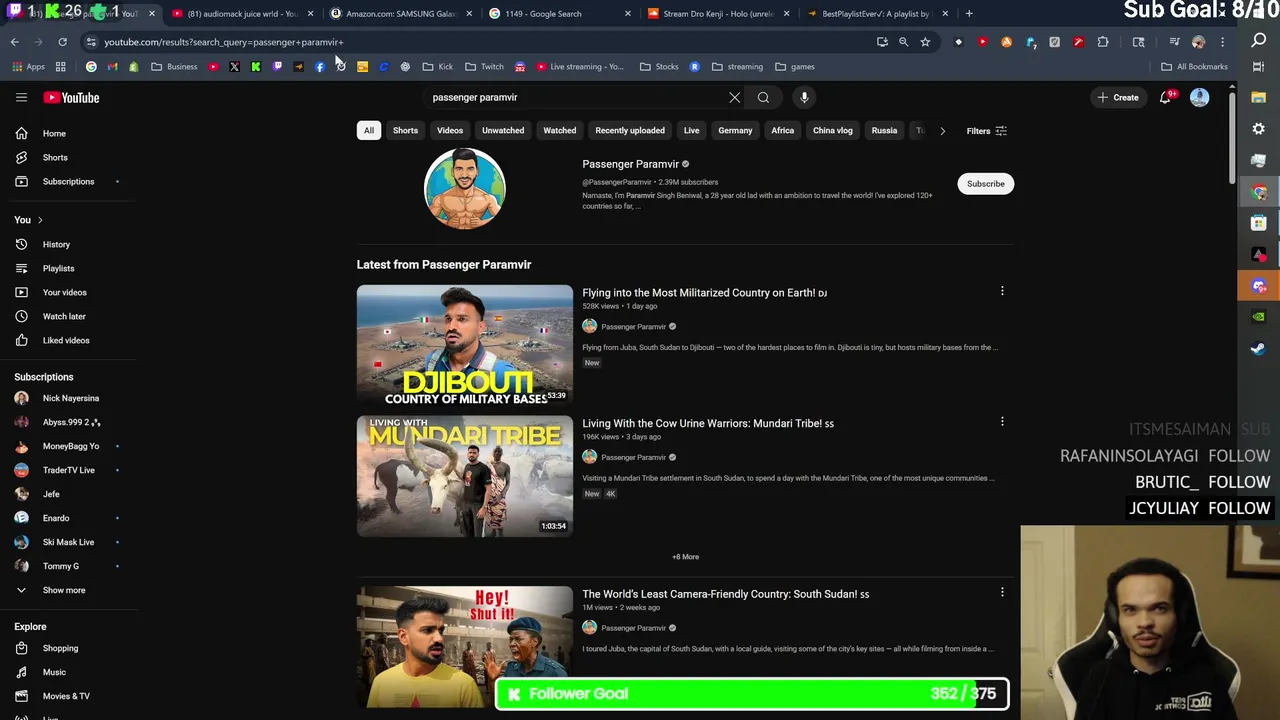The height and width of the screenshot is (720, 1280).
Task: Open Facebook bookmark icon
Action: (320, 67)
